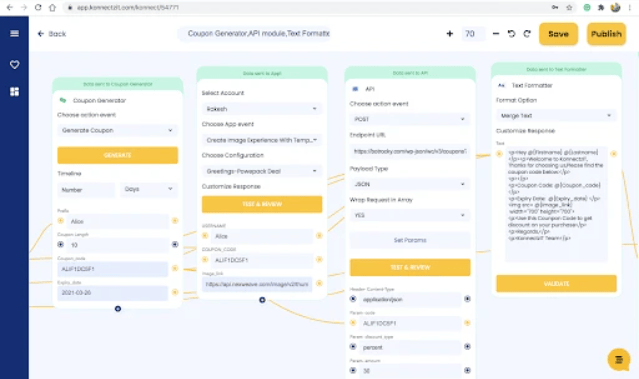The height and width of the screenshot is (379, 639).
Task: Click right connector of Text Formatter text box
Action: coord(613,154)
